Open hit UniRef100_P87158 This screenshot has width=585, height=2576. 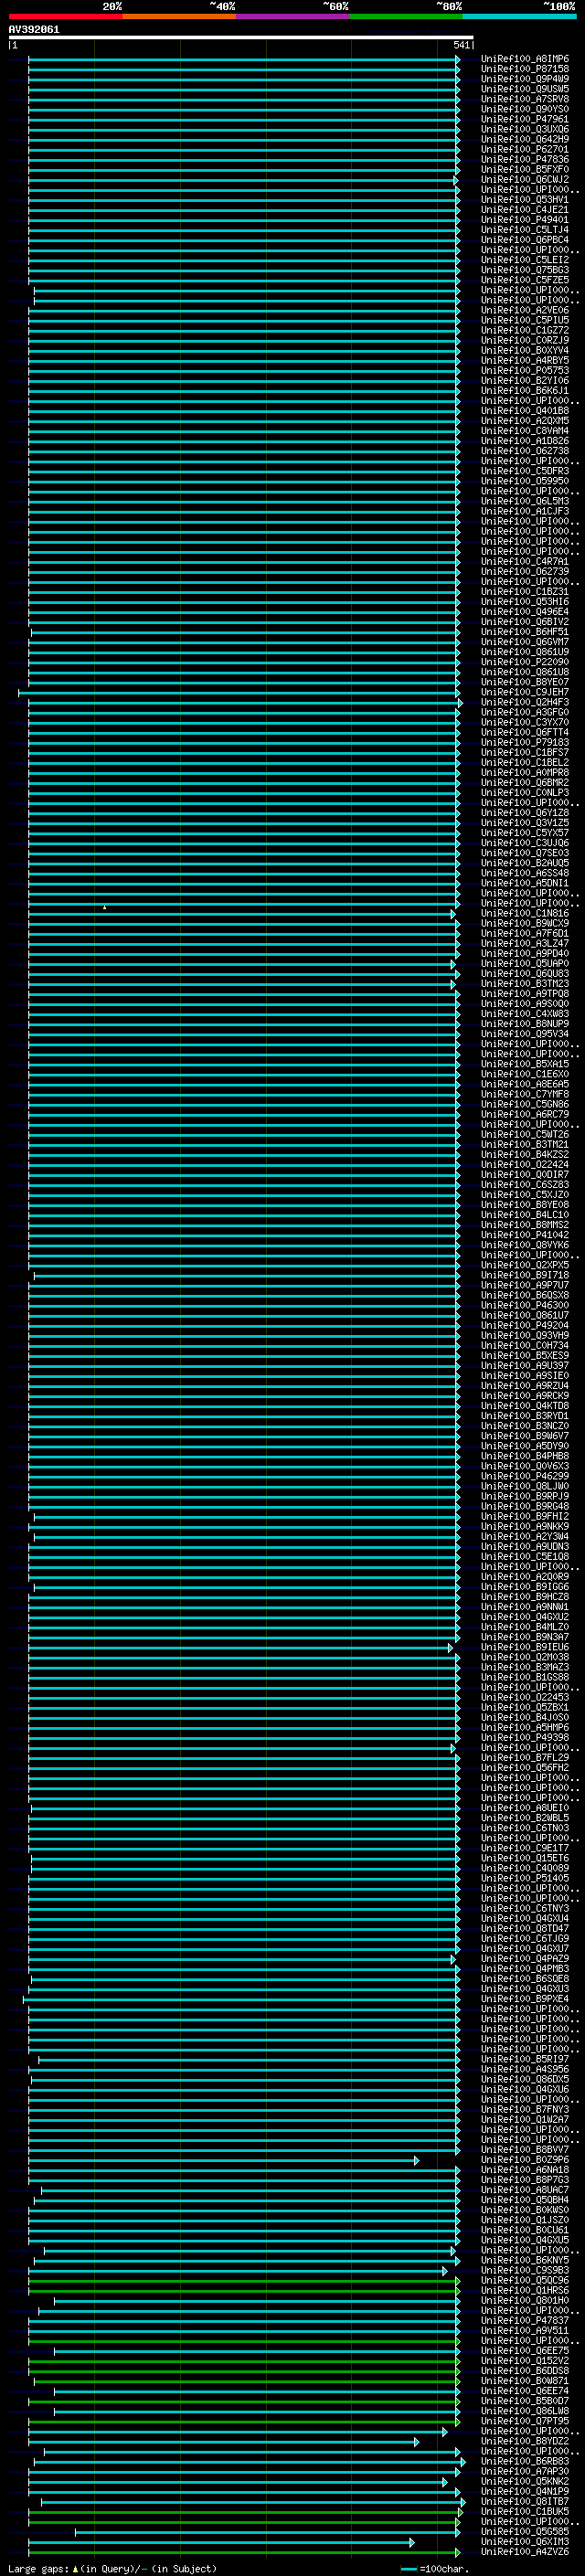pos(525,69)
